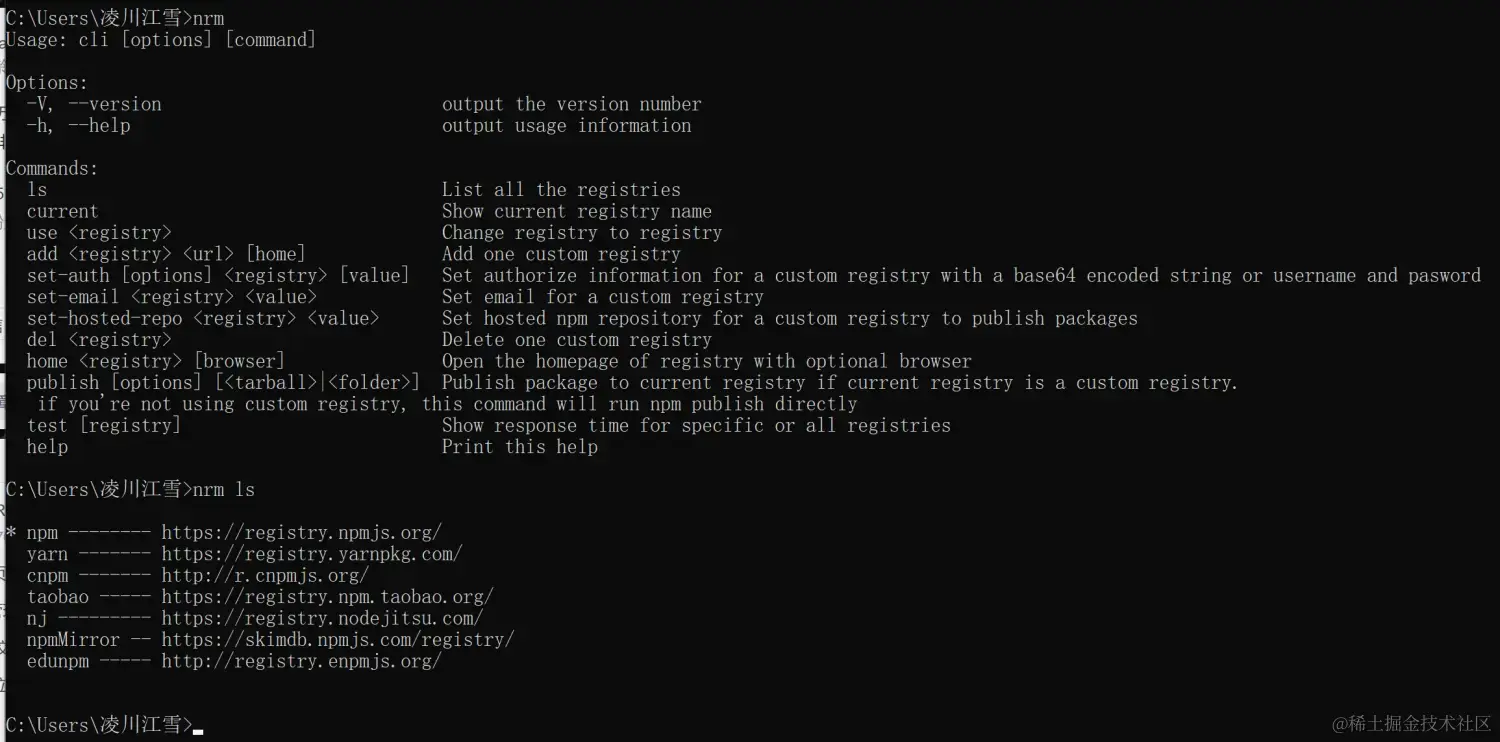This screenshot has width=1500, height=742.
Task: Click the cnpm registry URL r.cnpmjs.org
Action: pyautogui.click(x=265, y=575)
